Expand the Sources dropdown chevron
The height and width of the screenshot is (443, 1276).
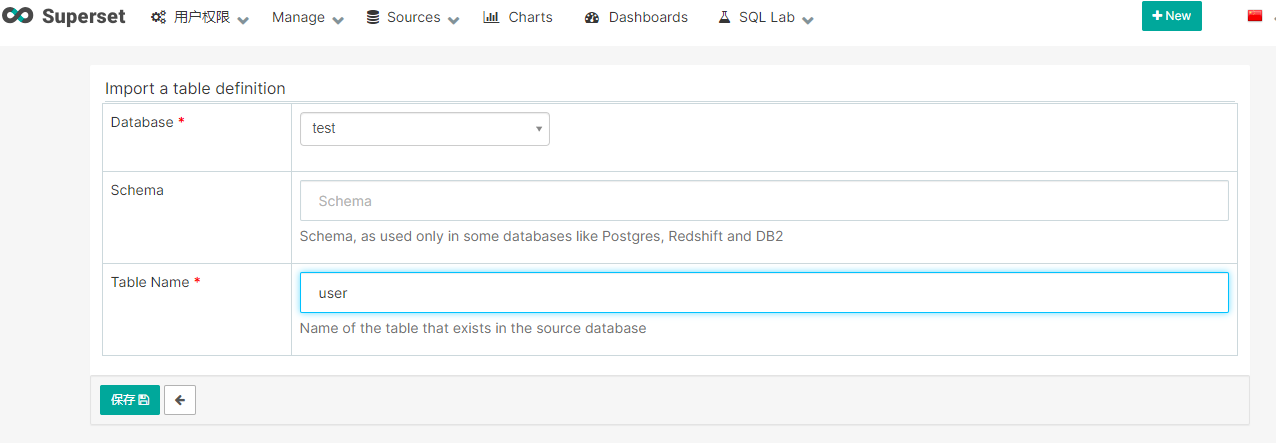point(454,20)
